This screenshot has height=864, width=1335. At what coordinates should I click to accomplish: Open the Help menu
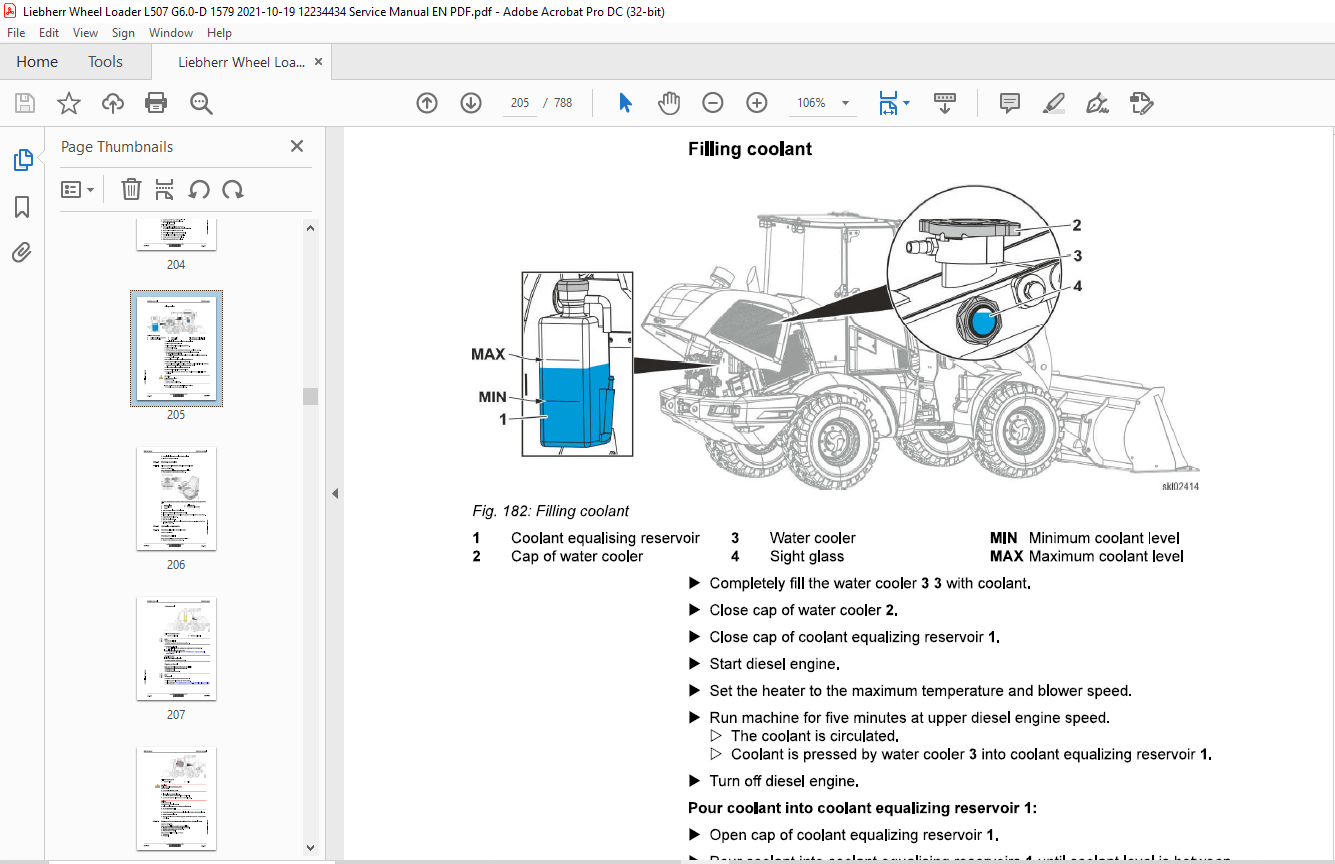(x=219, y=33)
